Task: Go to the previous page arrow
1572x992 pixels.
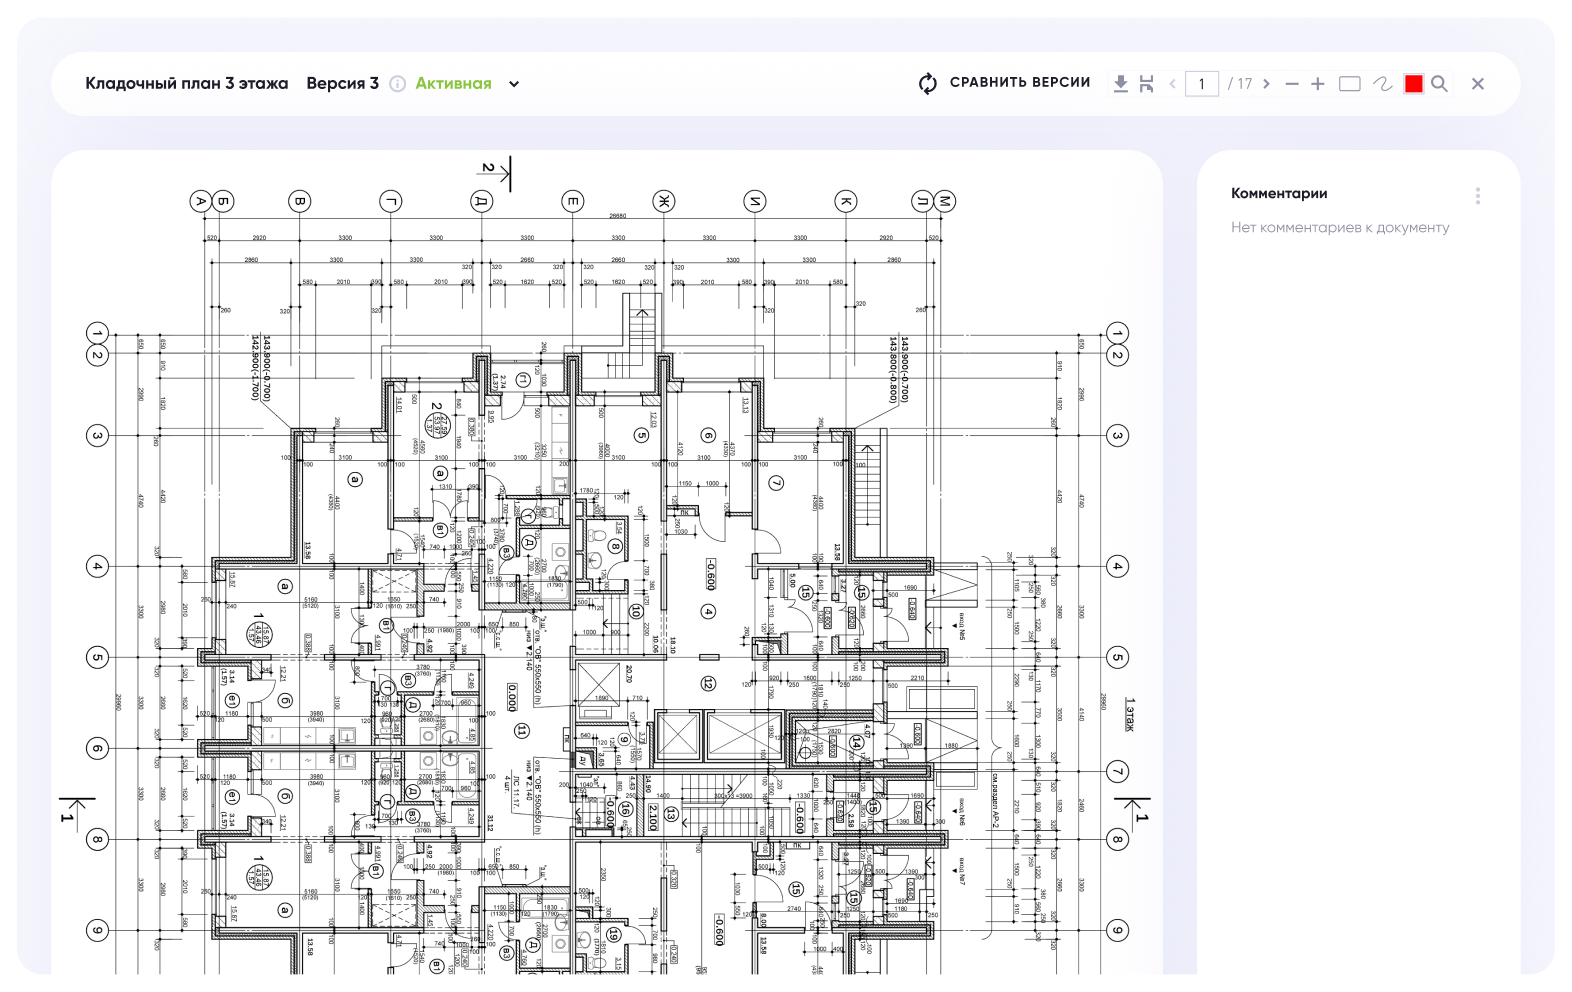Action: coord(1173,84)
